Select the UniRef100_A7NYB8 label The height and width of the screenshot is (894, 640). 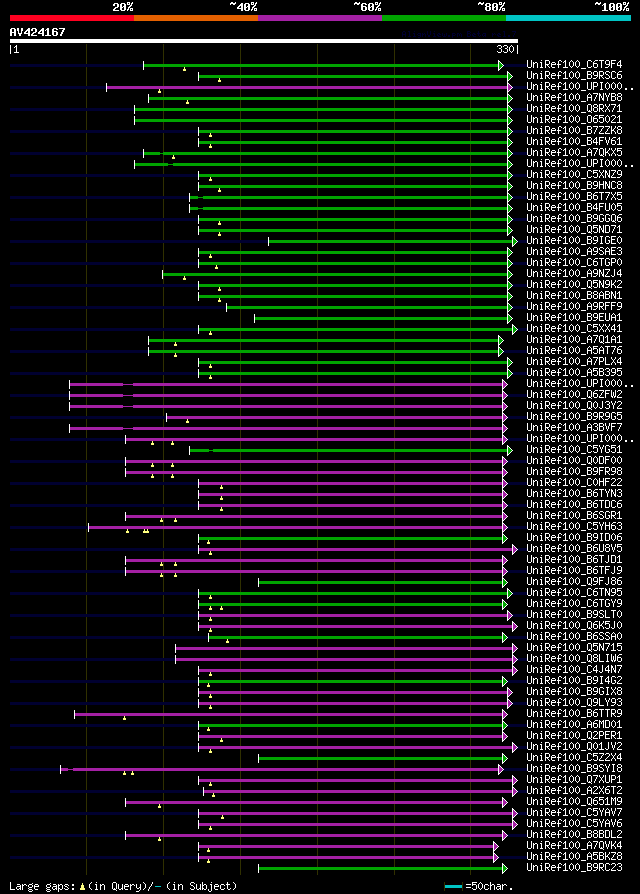click(x=574, y=97)
